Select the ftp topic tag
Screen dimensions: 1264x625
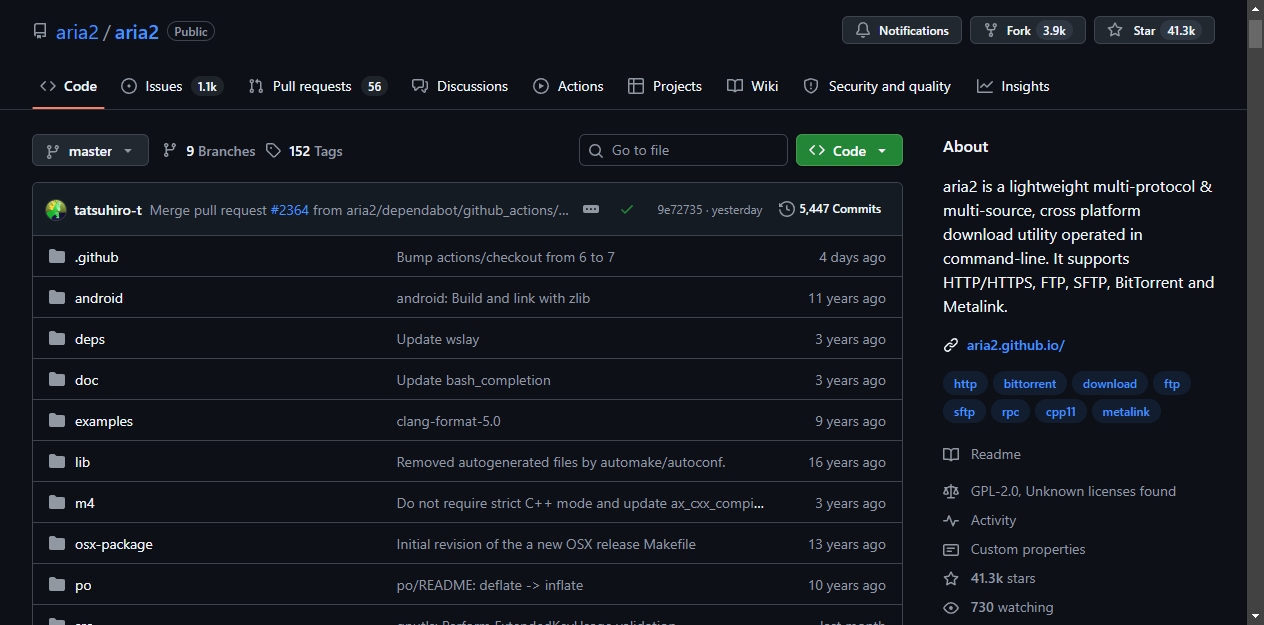1172,384
